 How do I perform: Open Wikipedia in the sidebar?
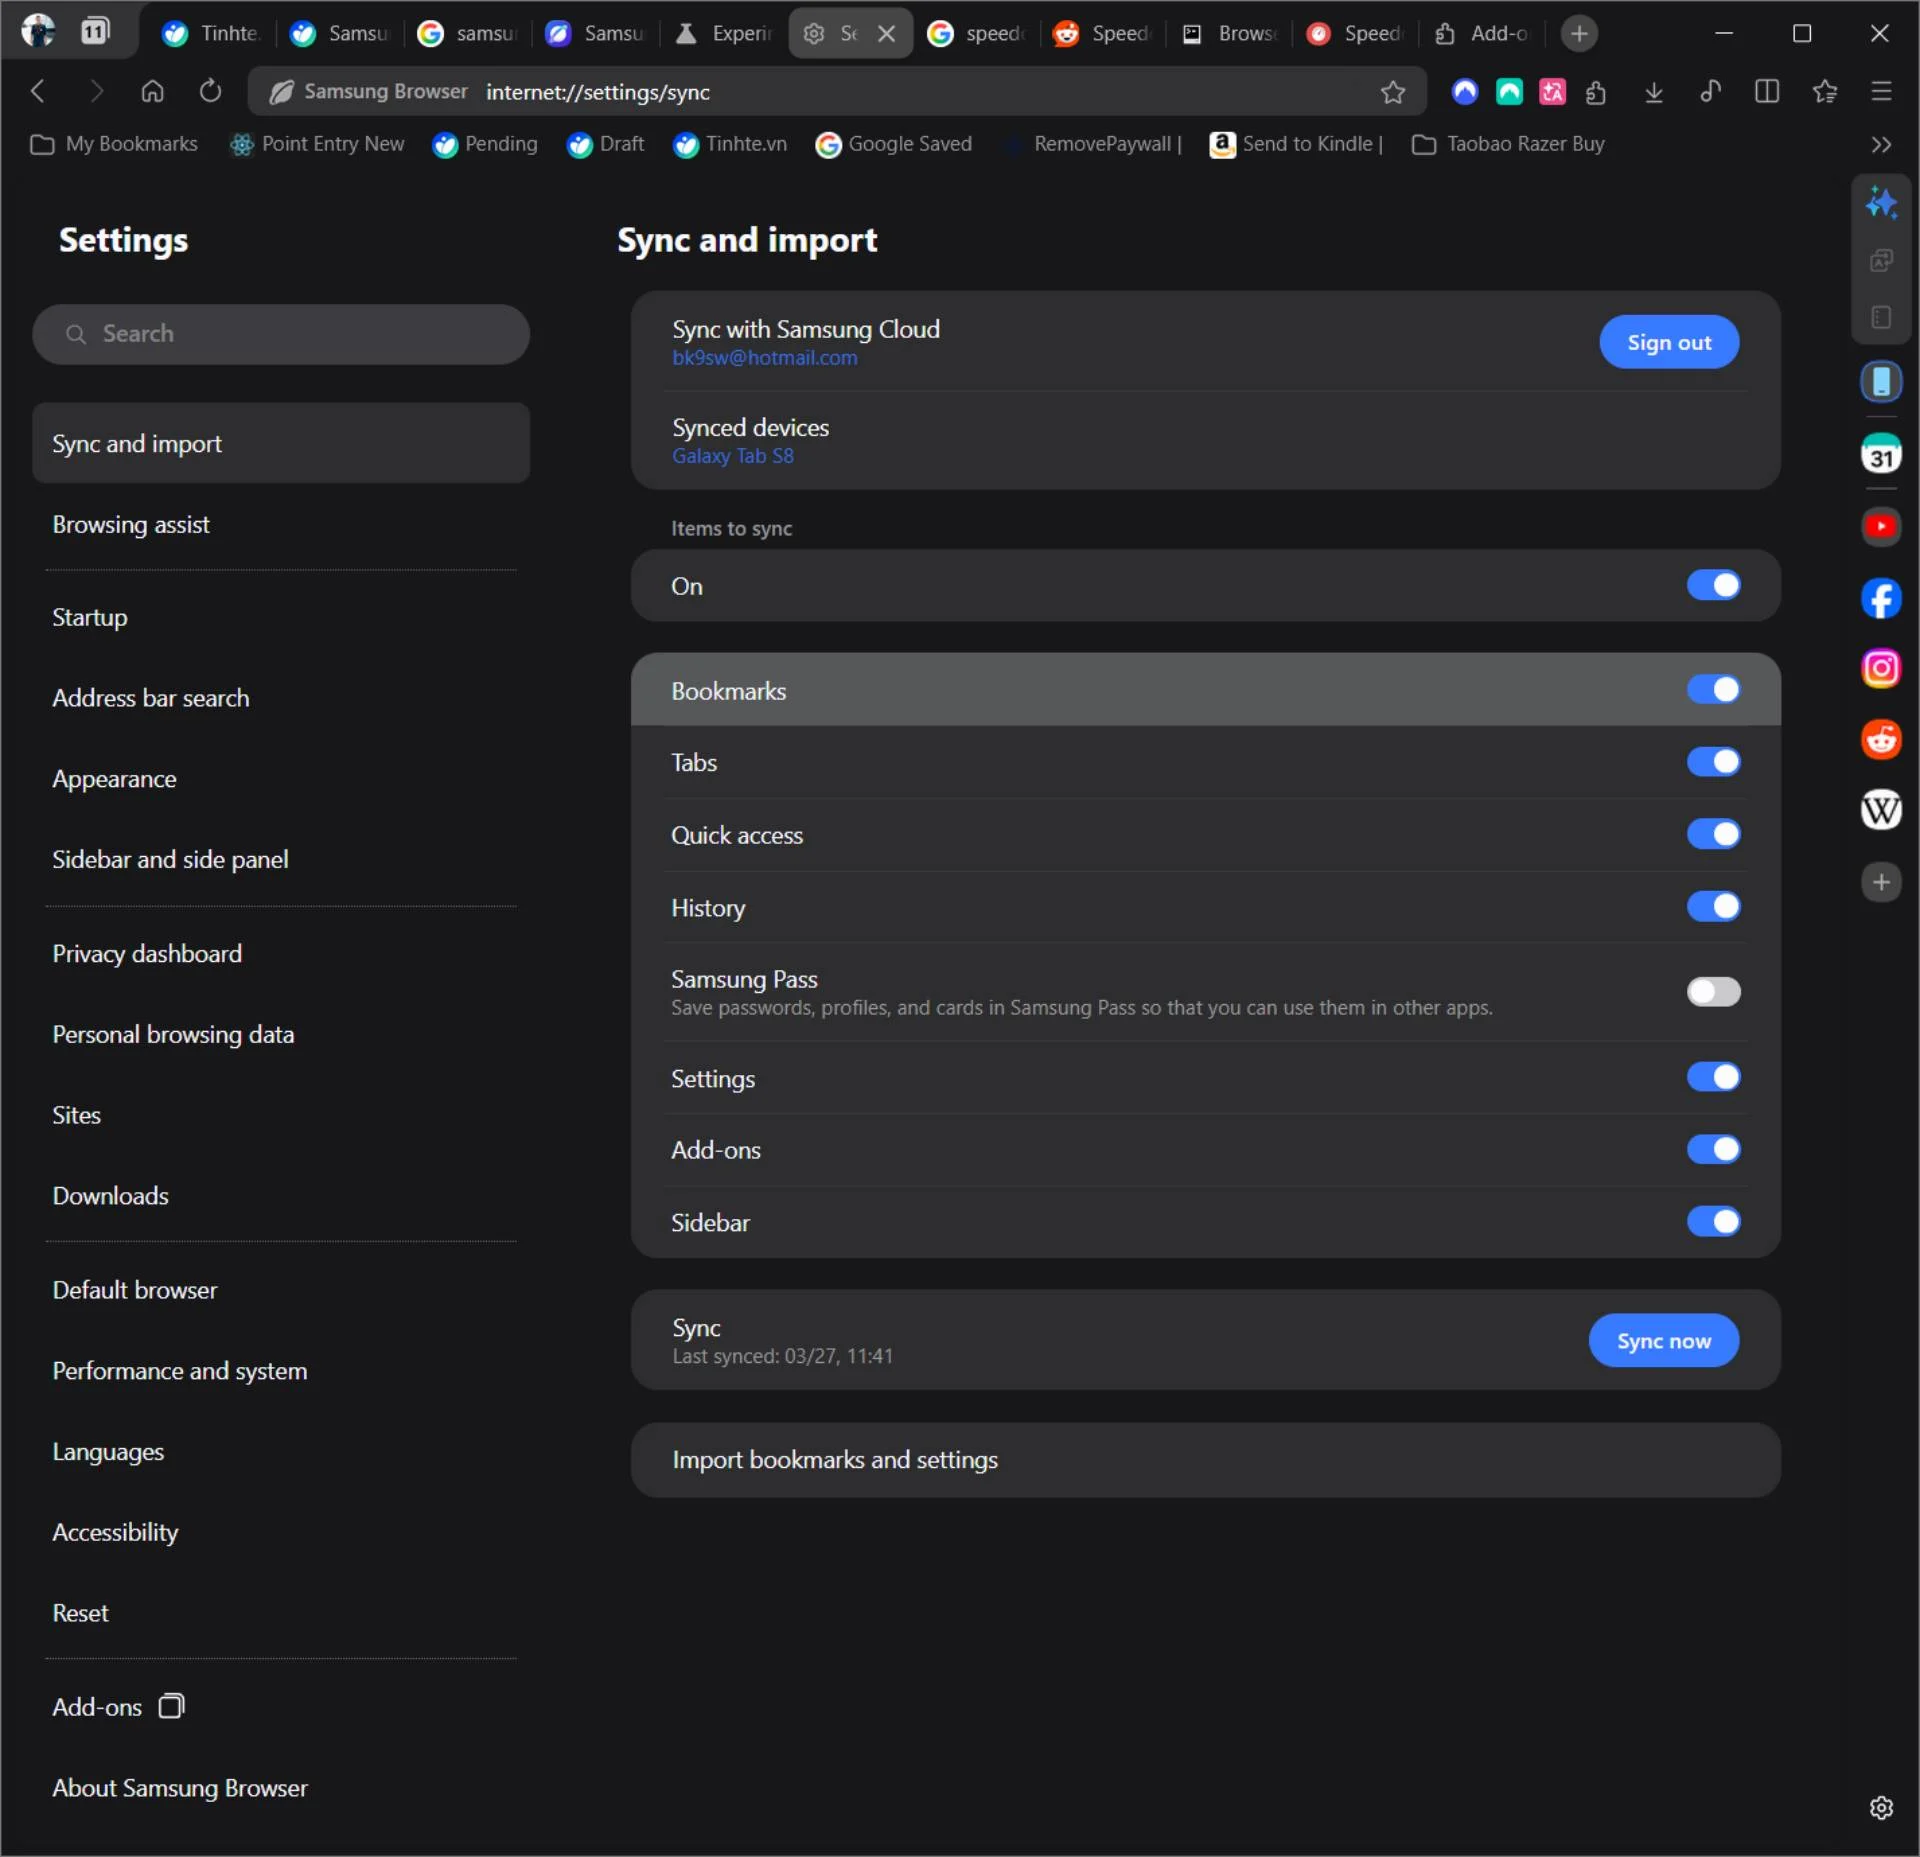[1881, 810]
